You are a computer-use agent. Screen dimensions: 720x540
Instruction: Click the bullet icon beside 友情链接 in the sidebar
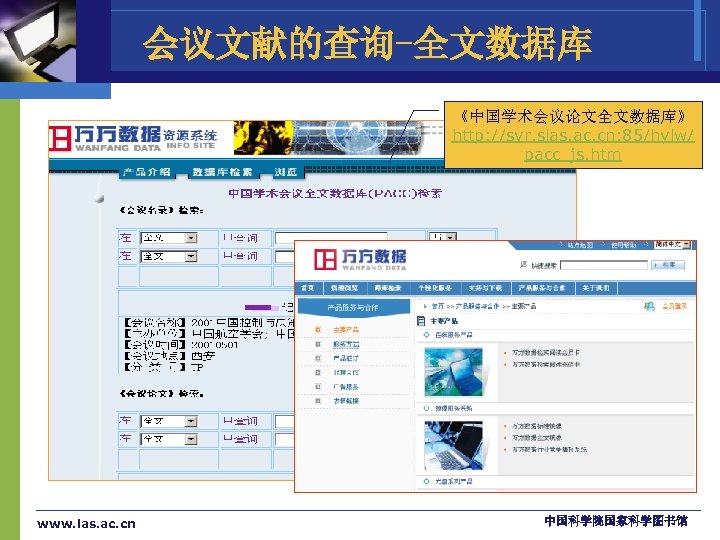tap(318, 401)
